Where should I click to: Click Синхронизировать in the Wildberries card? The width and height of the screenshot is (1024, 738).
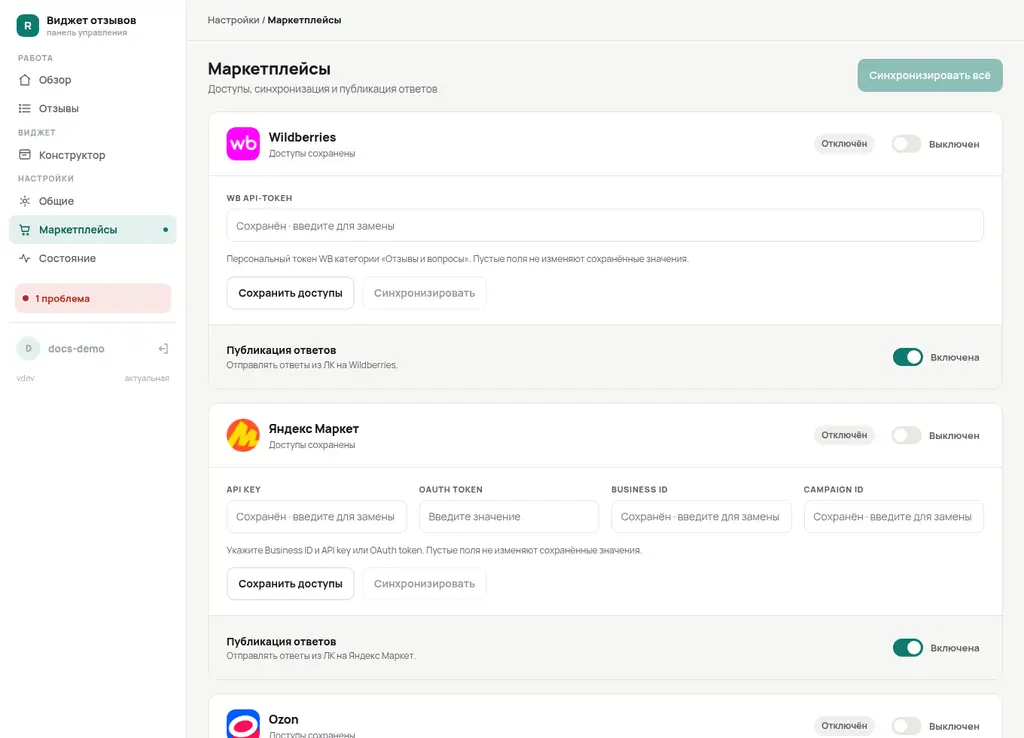click(424, 293)
